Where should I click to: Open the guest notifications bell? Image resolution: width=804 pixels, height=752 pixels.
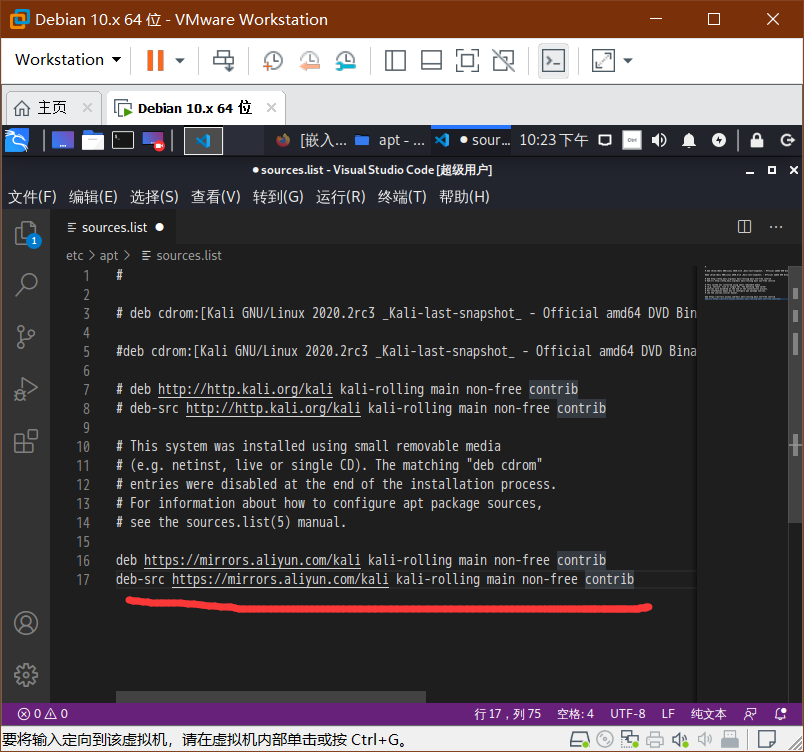(x=689, y=140)
